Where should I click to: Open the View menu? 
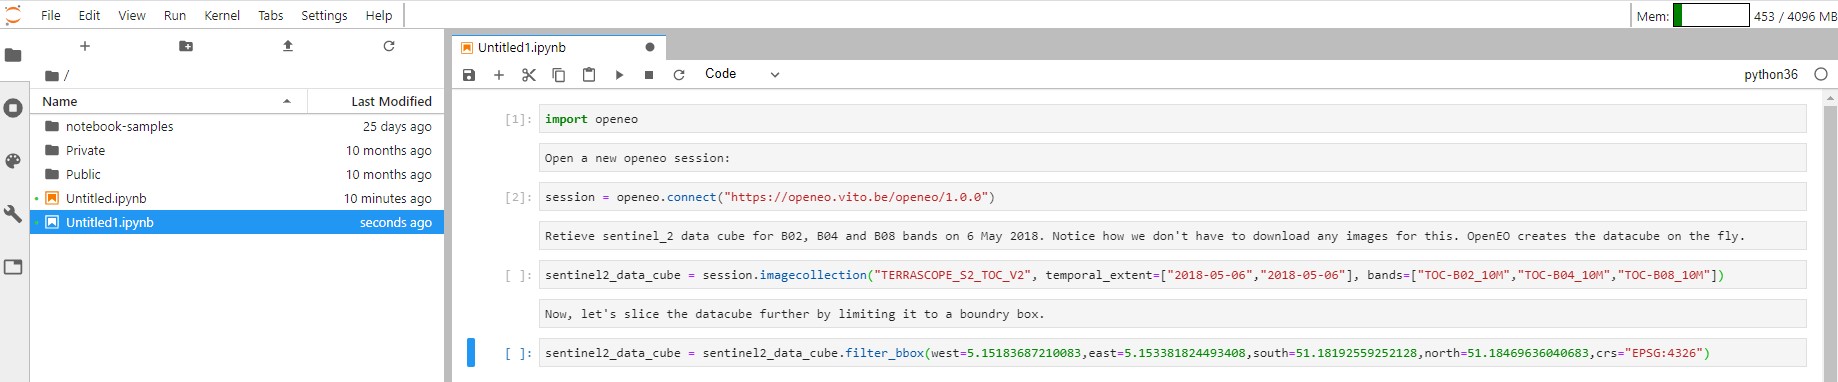click(x=132, y=15)
